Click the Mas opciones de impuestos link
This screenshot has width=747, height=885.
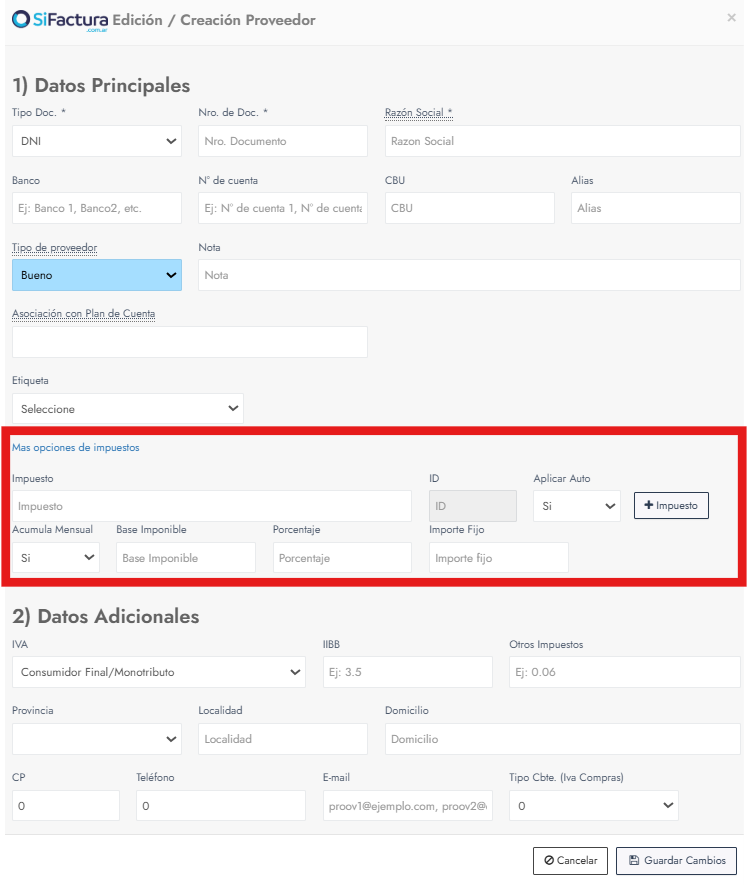76,448
